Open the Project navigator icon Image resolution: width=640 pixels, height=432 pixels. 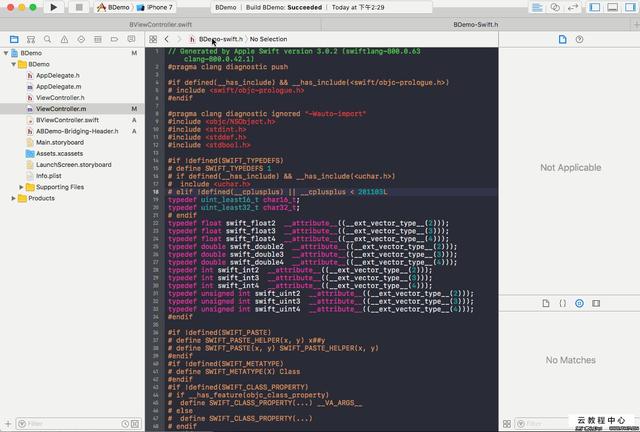[14, 39]
